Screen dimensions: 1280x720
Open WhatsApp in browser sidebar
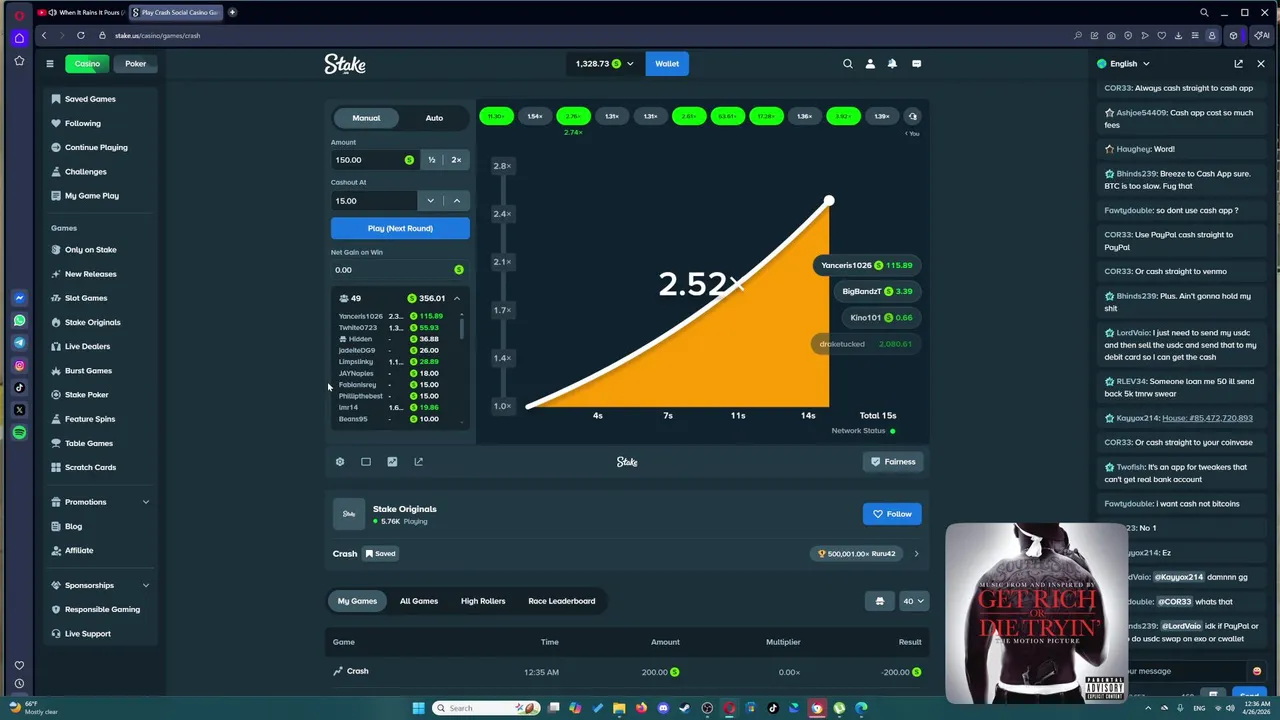point(19,321)
